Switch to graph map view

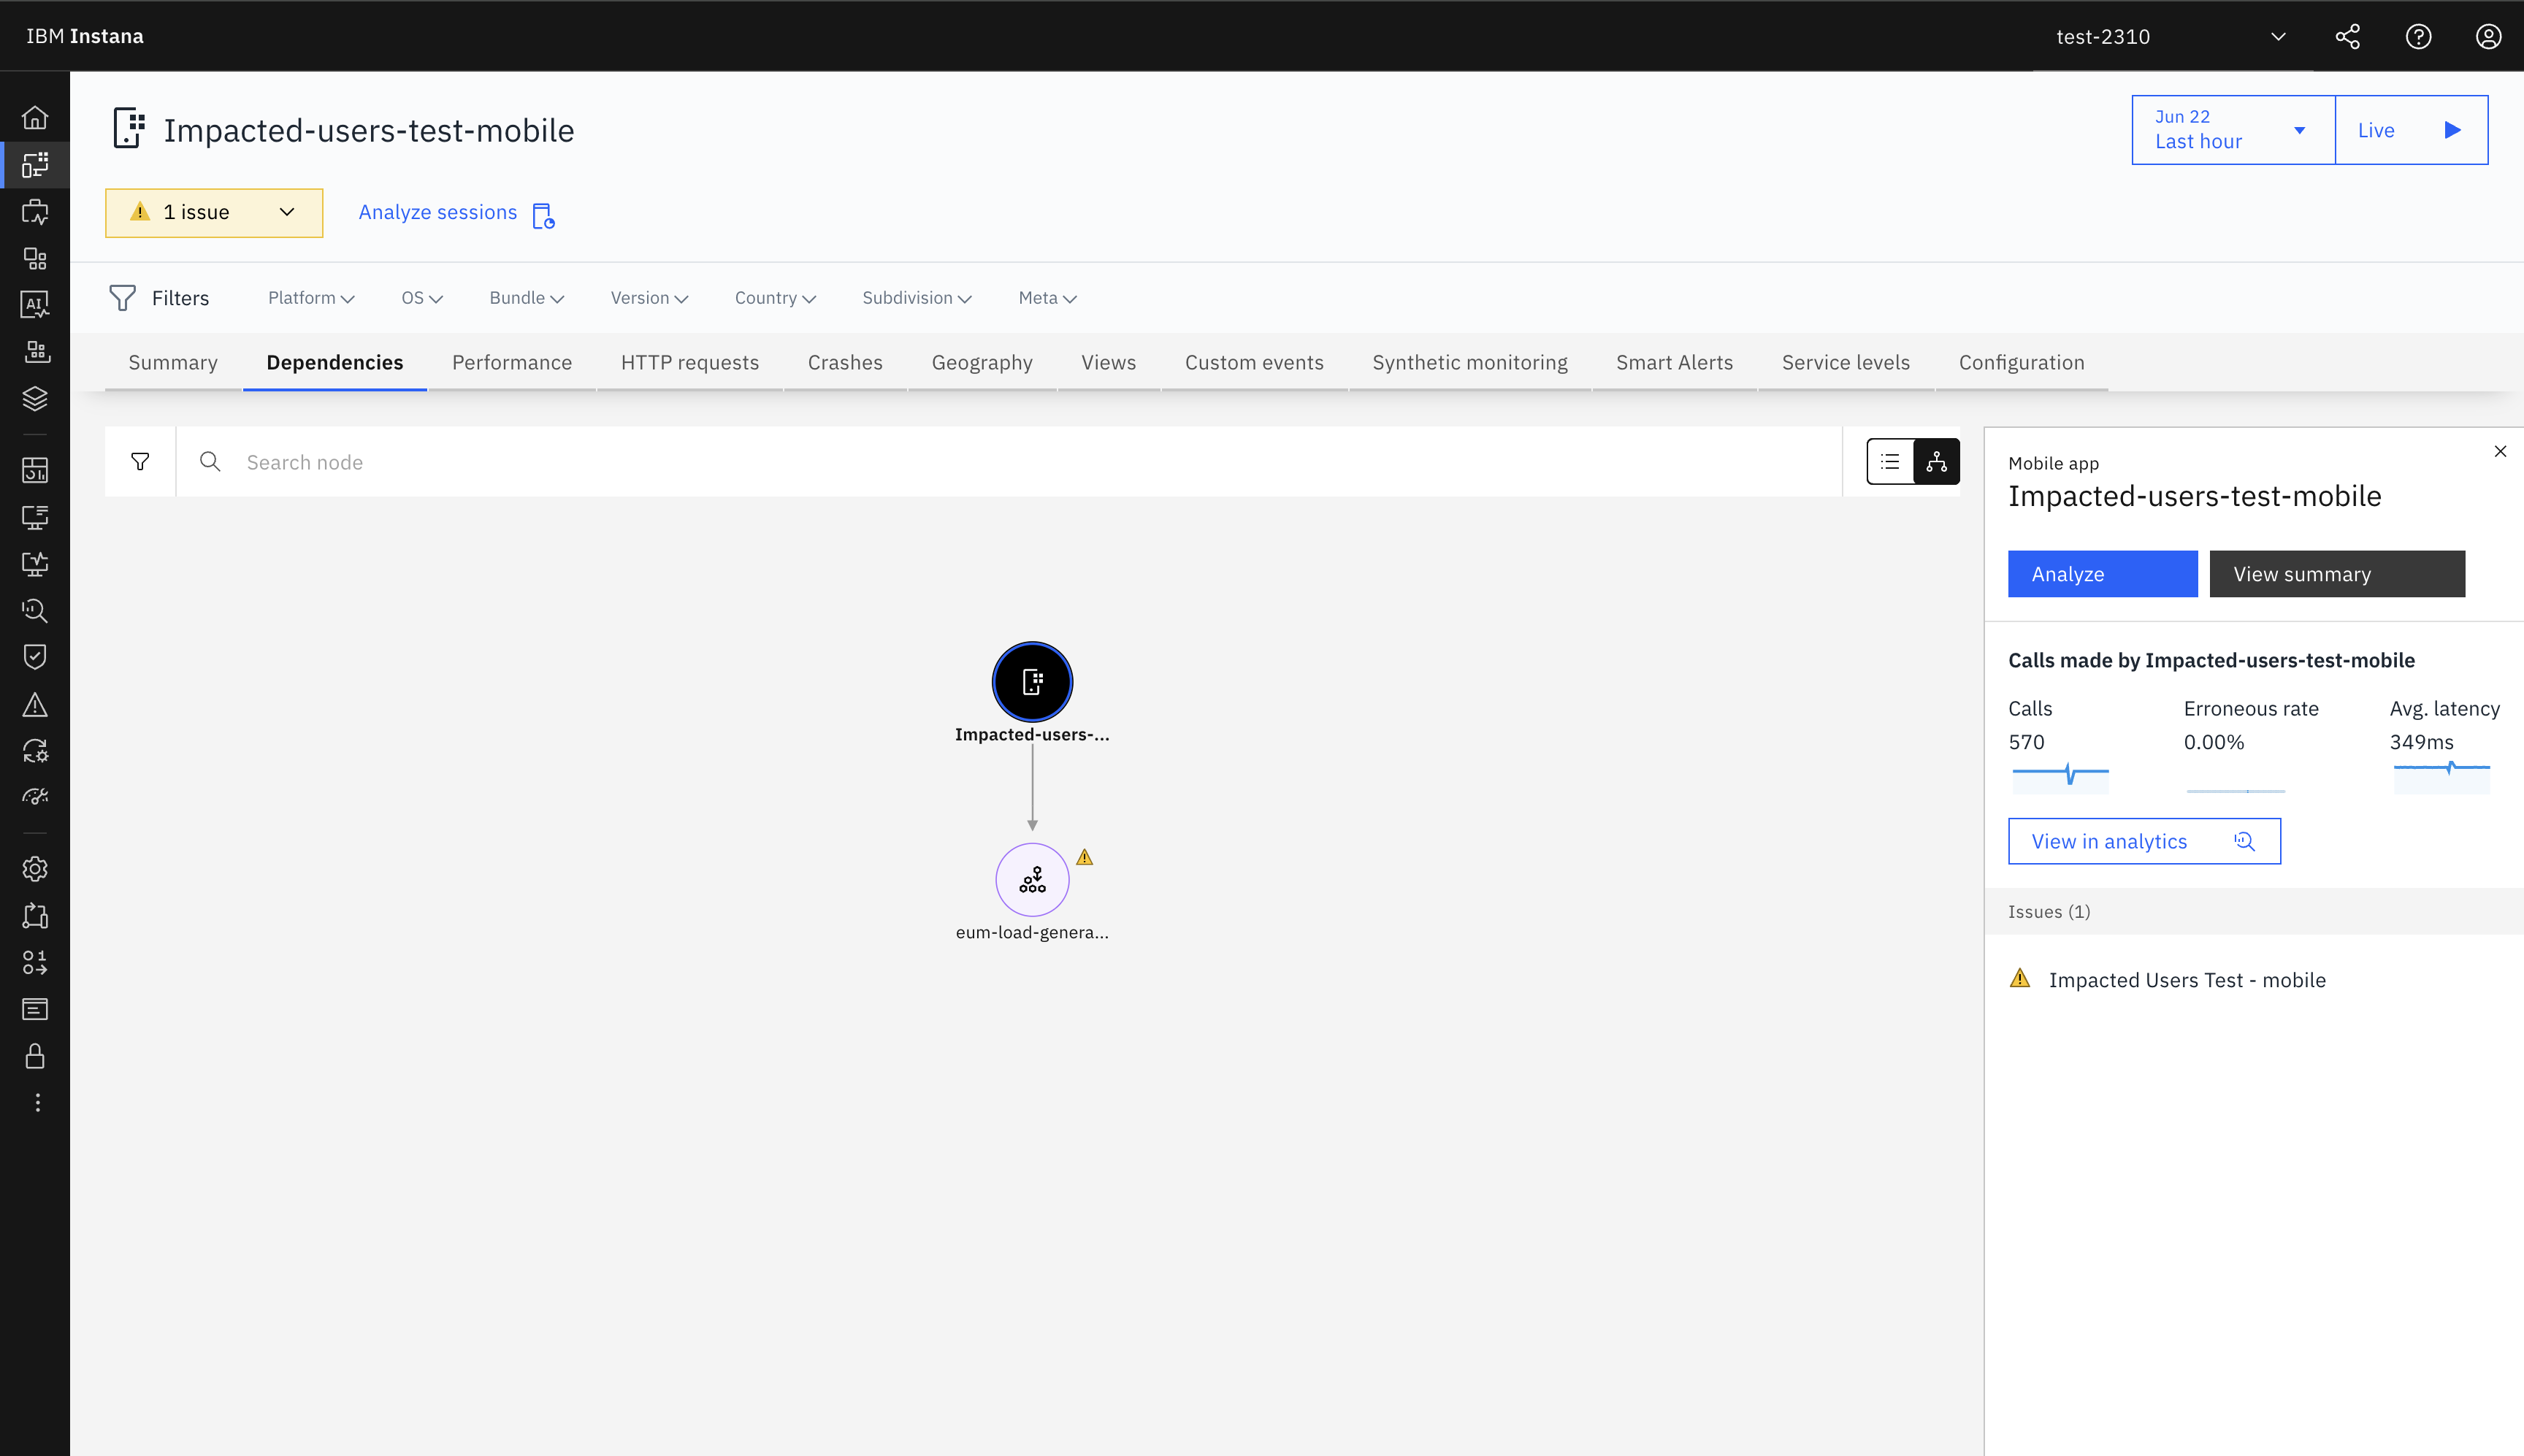pos(1937,462)
